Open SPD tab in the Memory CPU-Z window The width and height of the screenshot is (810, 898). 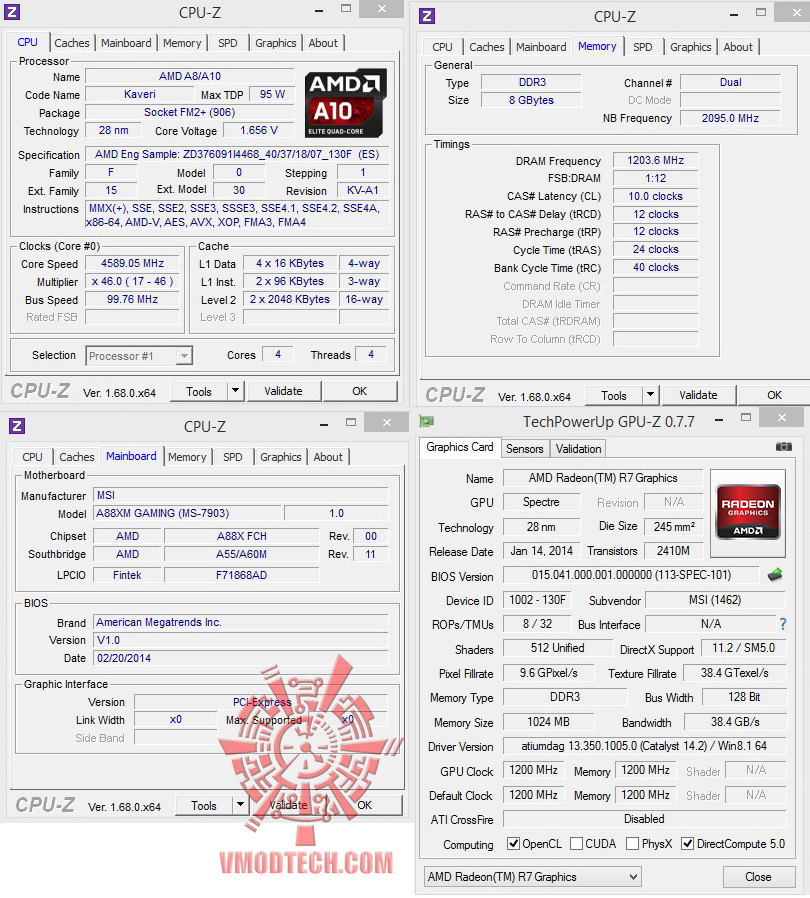(642, 47)
